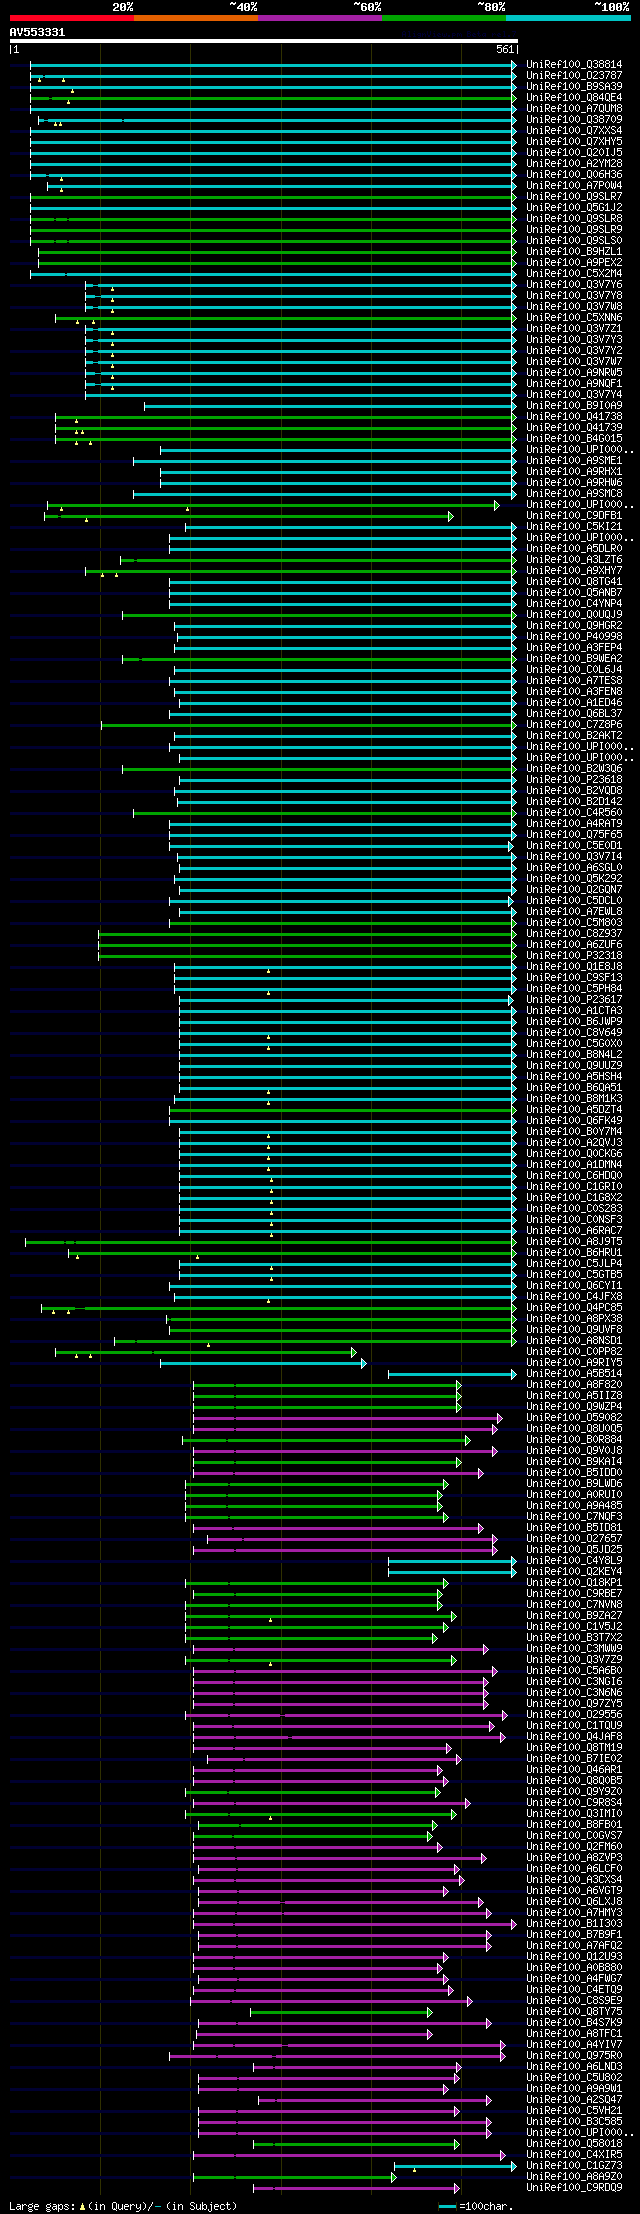Select hit label UniRef100_Q9Y9Z0

574,1792
